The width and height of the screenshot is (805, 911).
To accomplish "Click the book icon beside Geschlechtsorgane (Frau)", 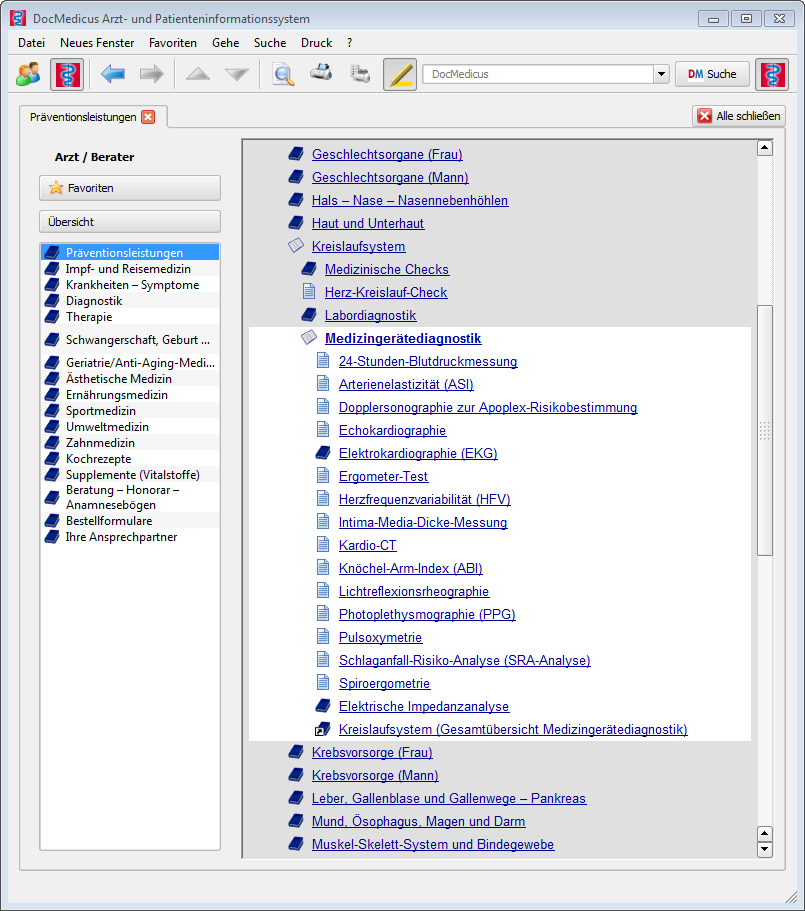I will pos(296,154).
